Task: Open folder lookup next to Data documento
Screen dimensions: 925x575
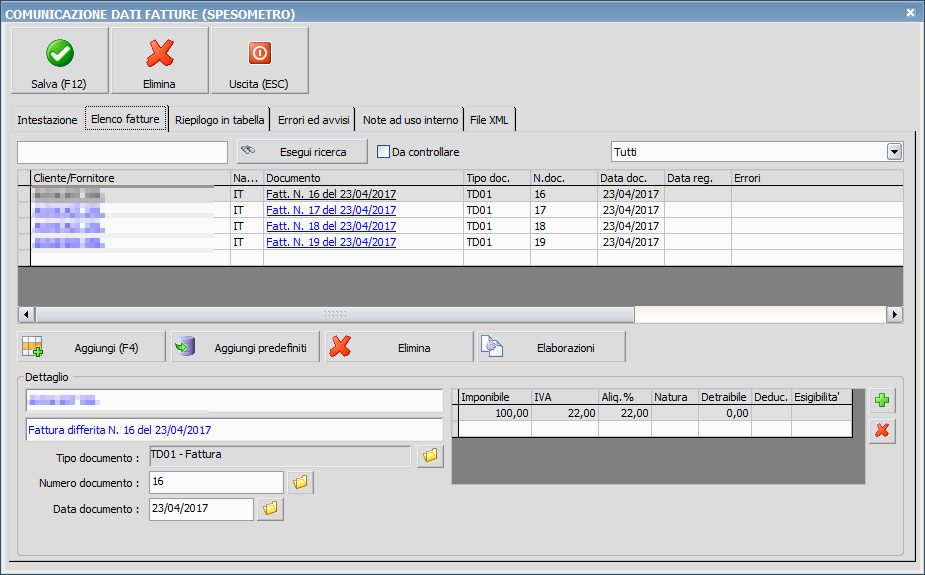Action: tap(270, 508)
